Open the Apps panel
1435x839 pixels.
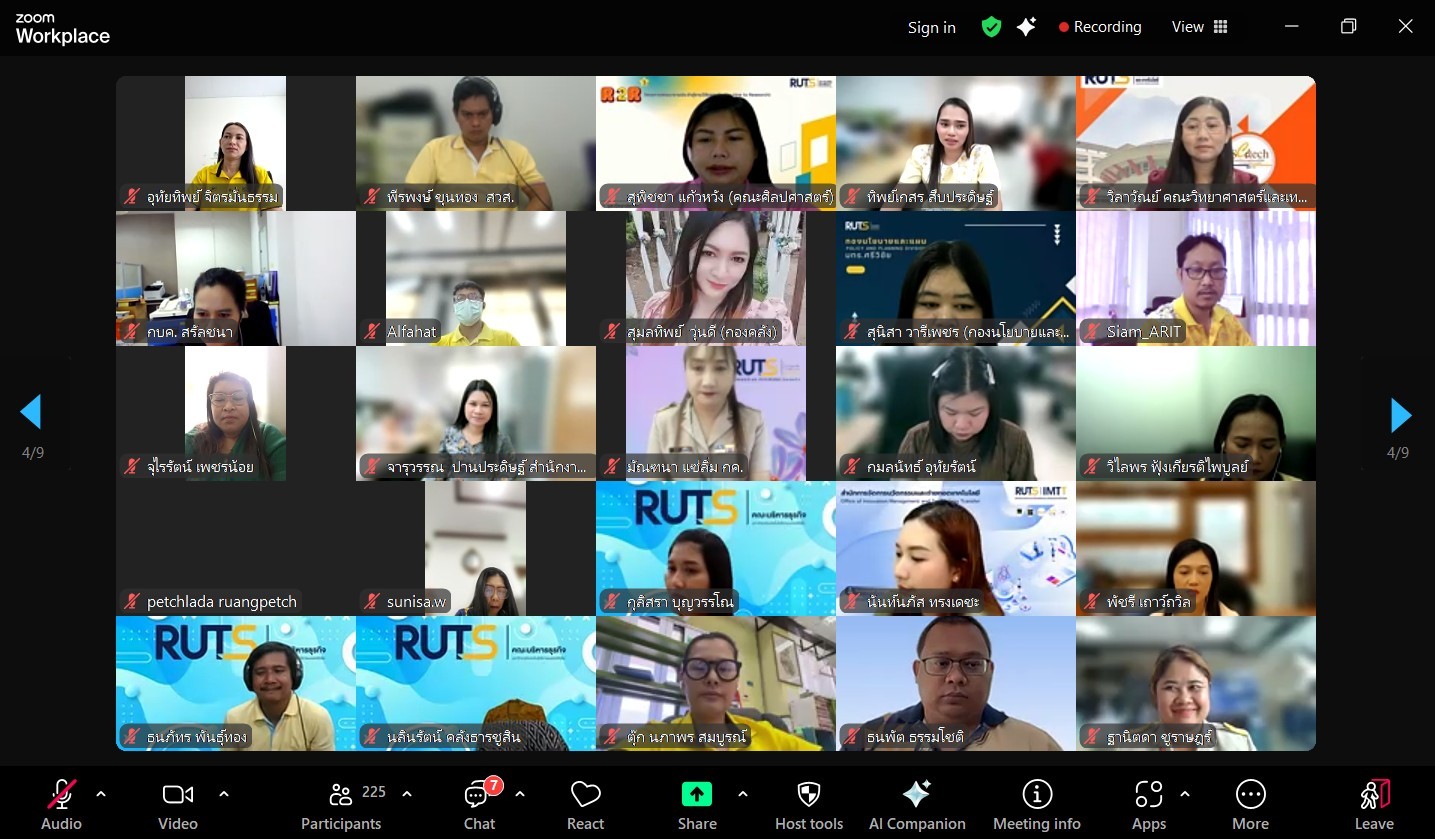point(1149,805)
